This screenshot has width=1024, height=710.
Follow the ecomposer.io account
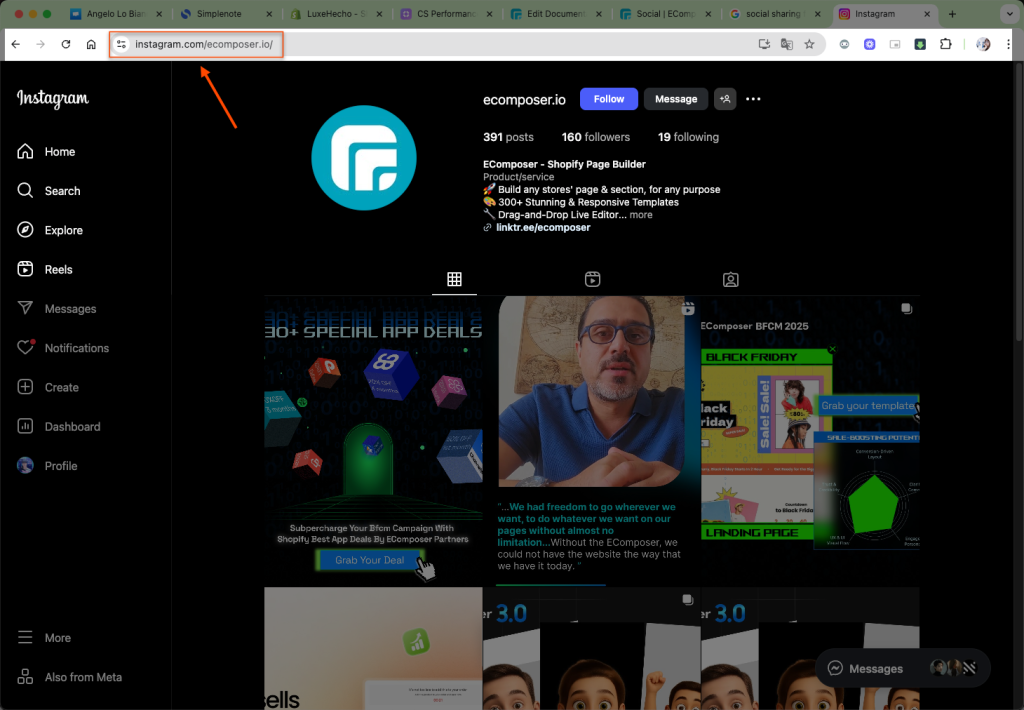point(608,99)
